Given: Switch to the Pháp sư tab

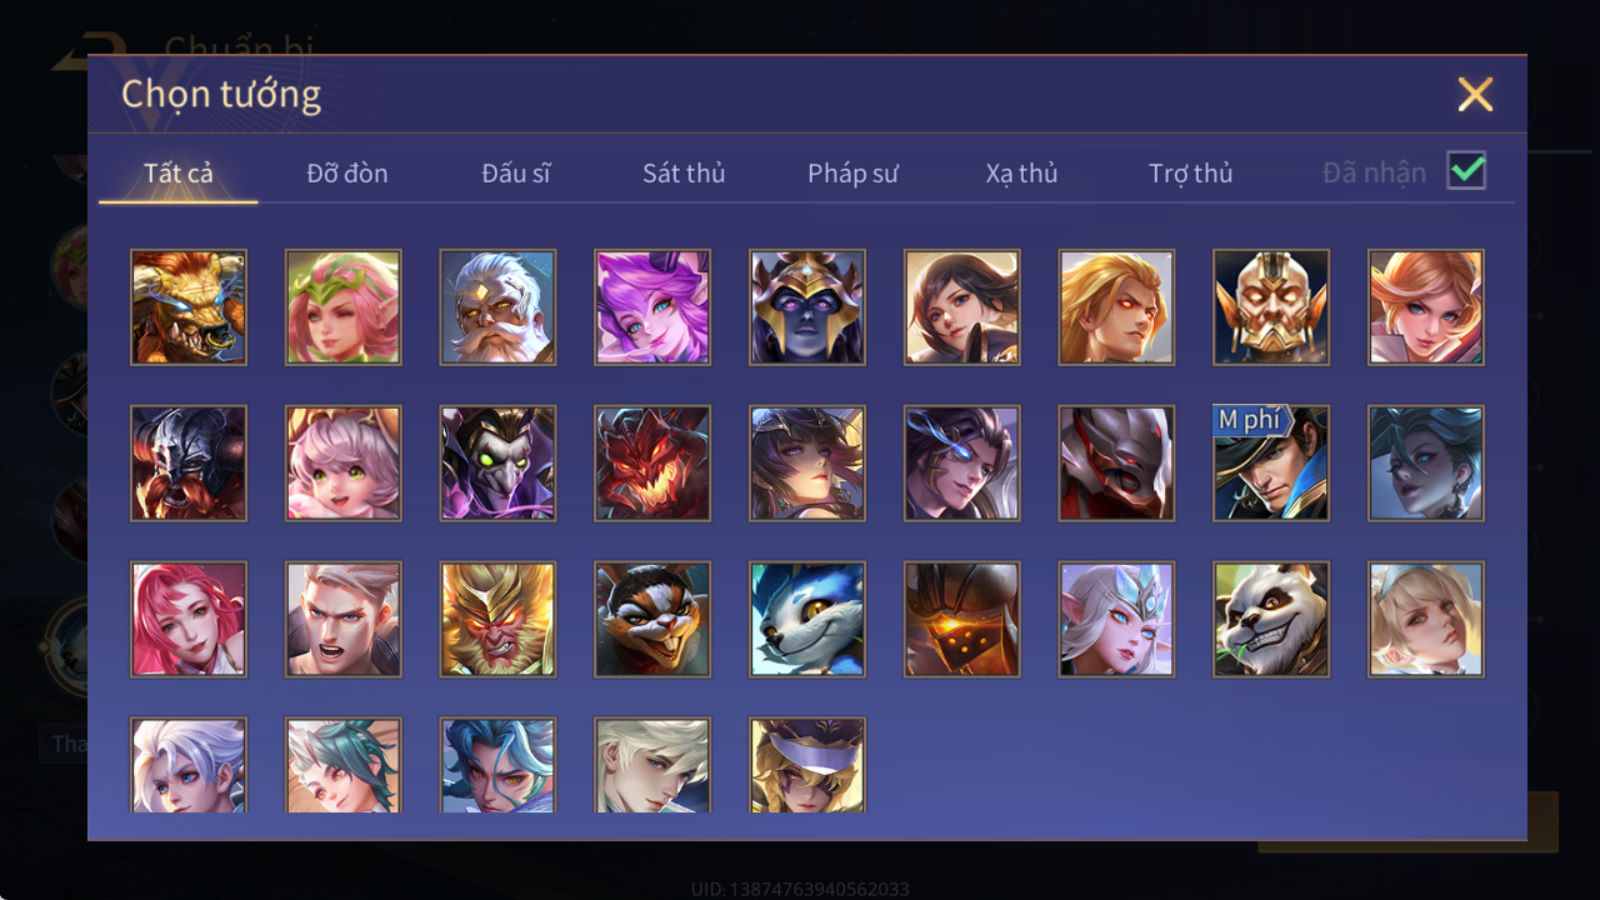Looking at the screenshot, I should click(852, 173).
